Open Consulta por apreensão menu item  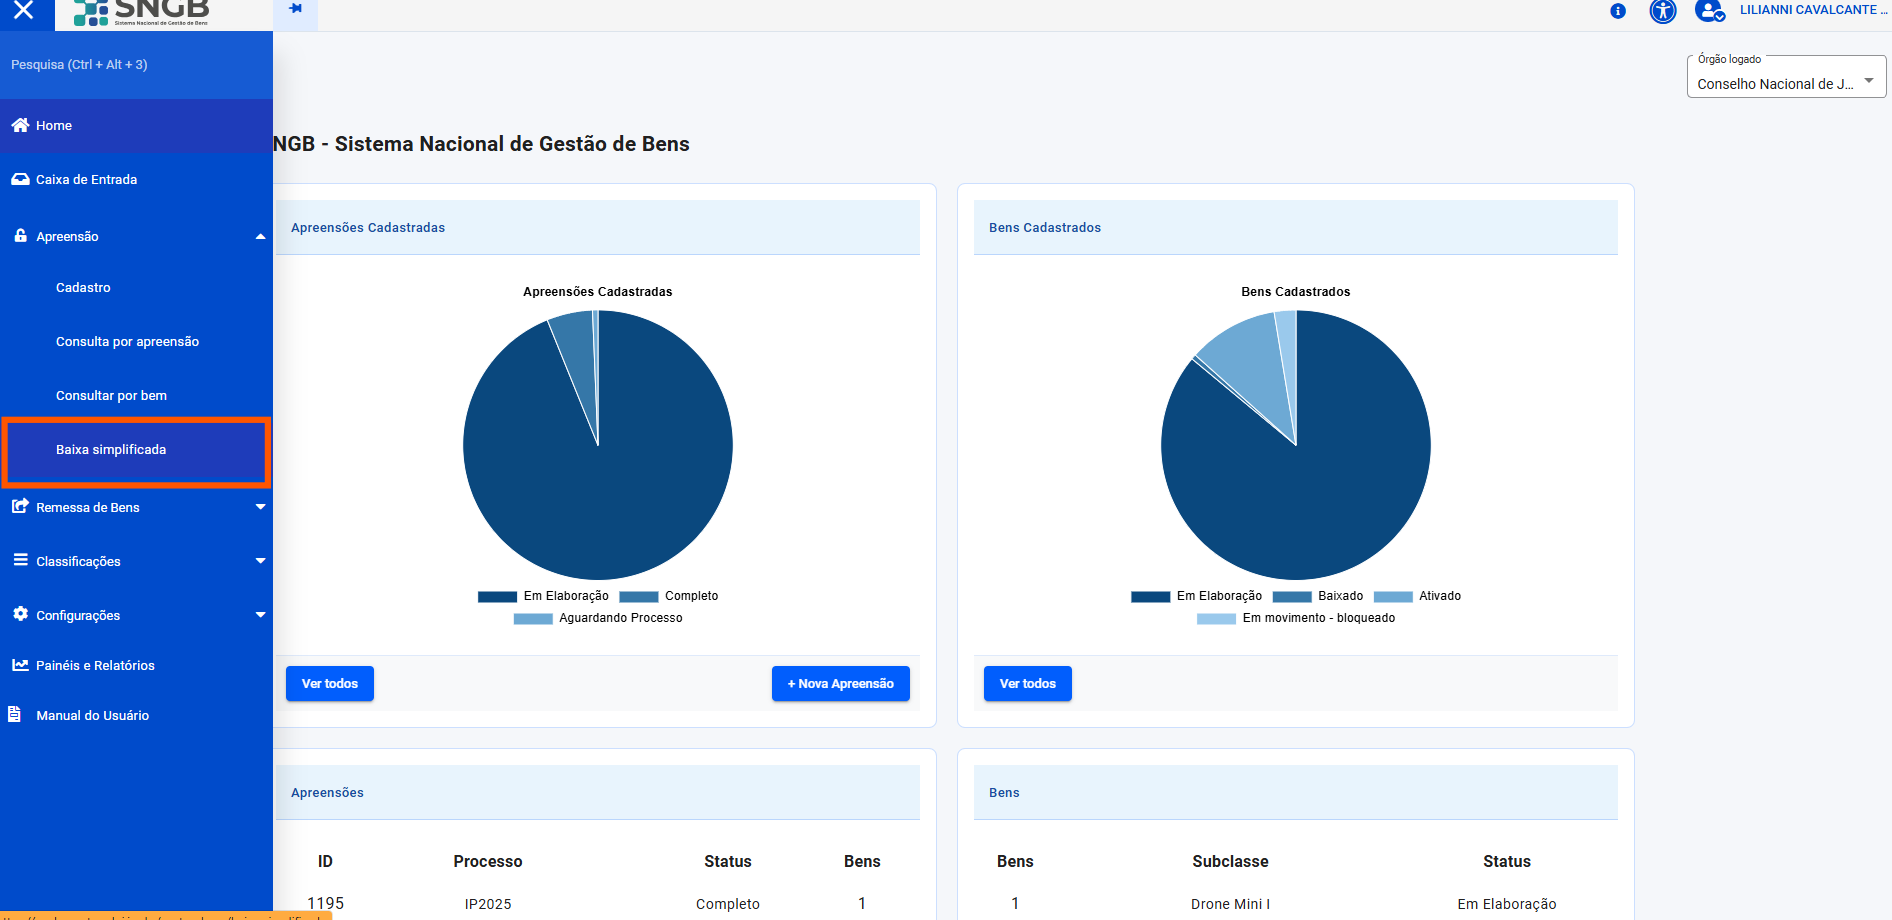point(127,342)
